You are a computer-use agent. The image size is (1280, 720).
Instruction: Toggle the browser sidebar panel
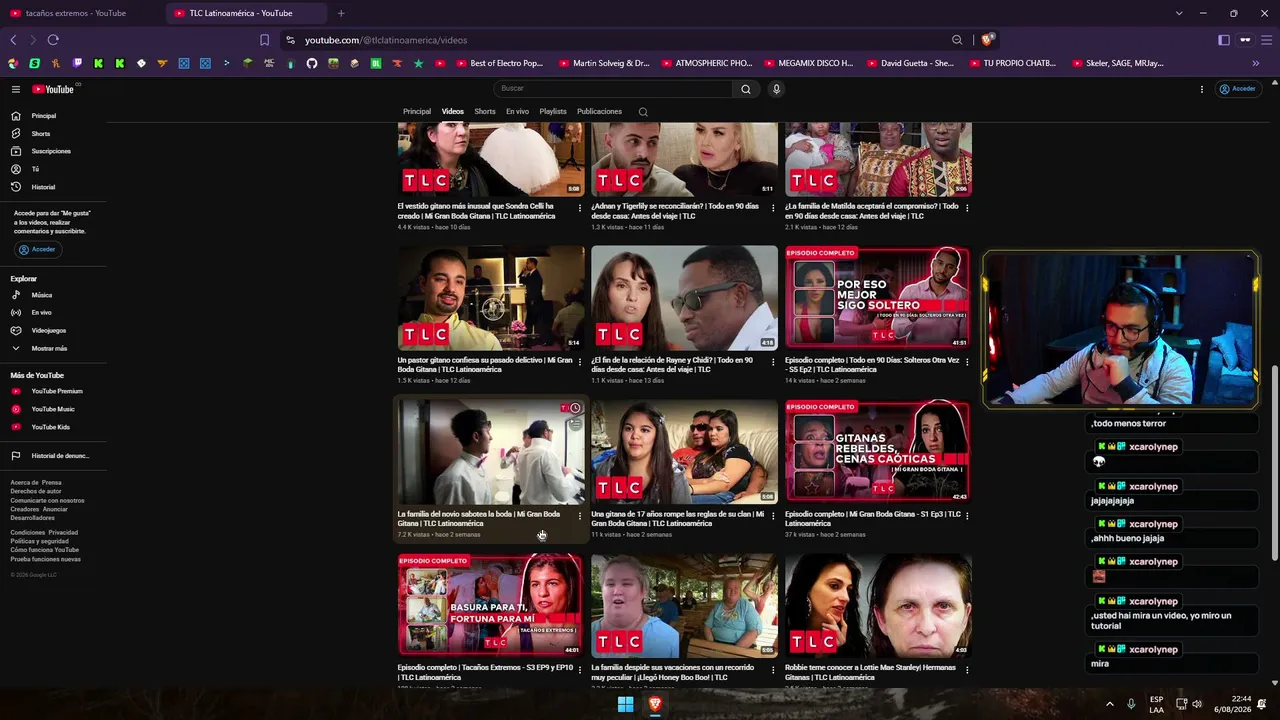(1224, 40)
